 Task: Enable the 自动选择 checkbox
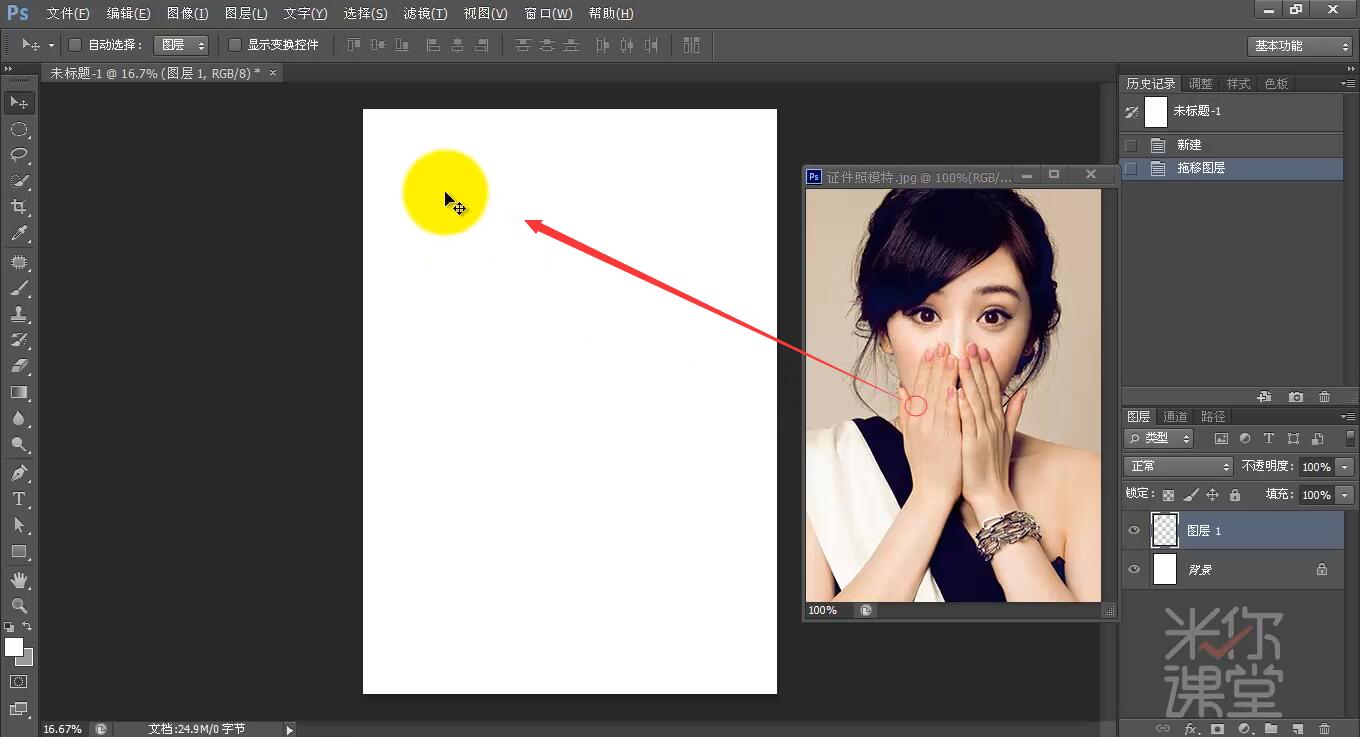point(75,45)
